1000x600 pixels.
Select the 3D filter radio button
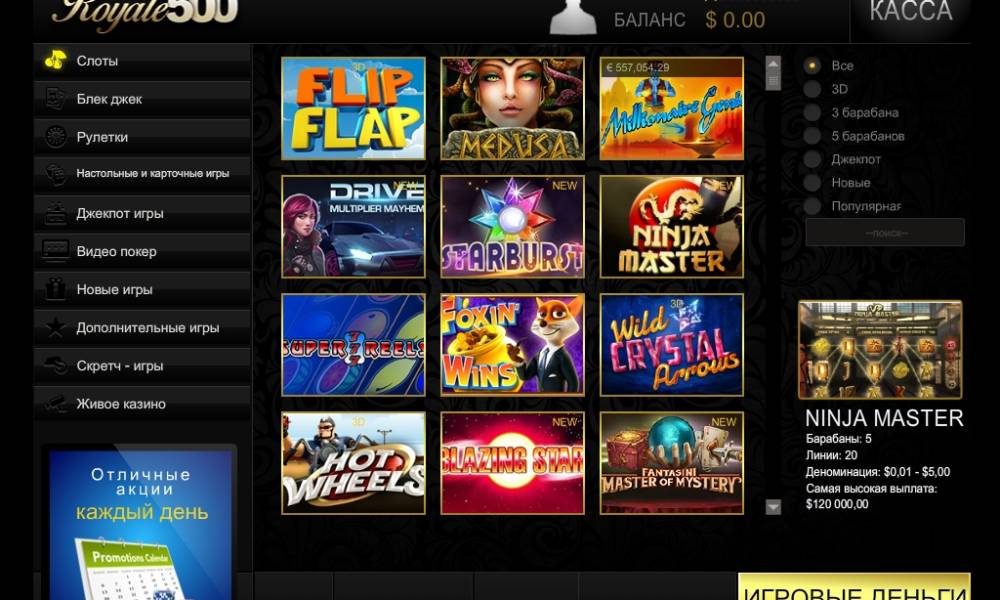tap(812, 89)
